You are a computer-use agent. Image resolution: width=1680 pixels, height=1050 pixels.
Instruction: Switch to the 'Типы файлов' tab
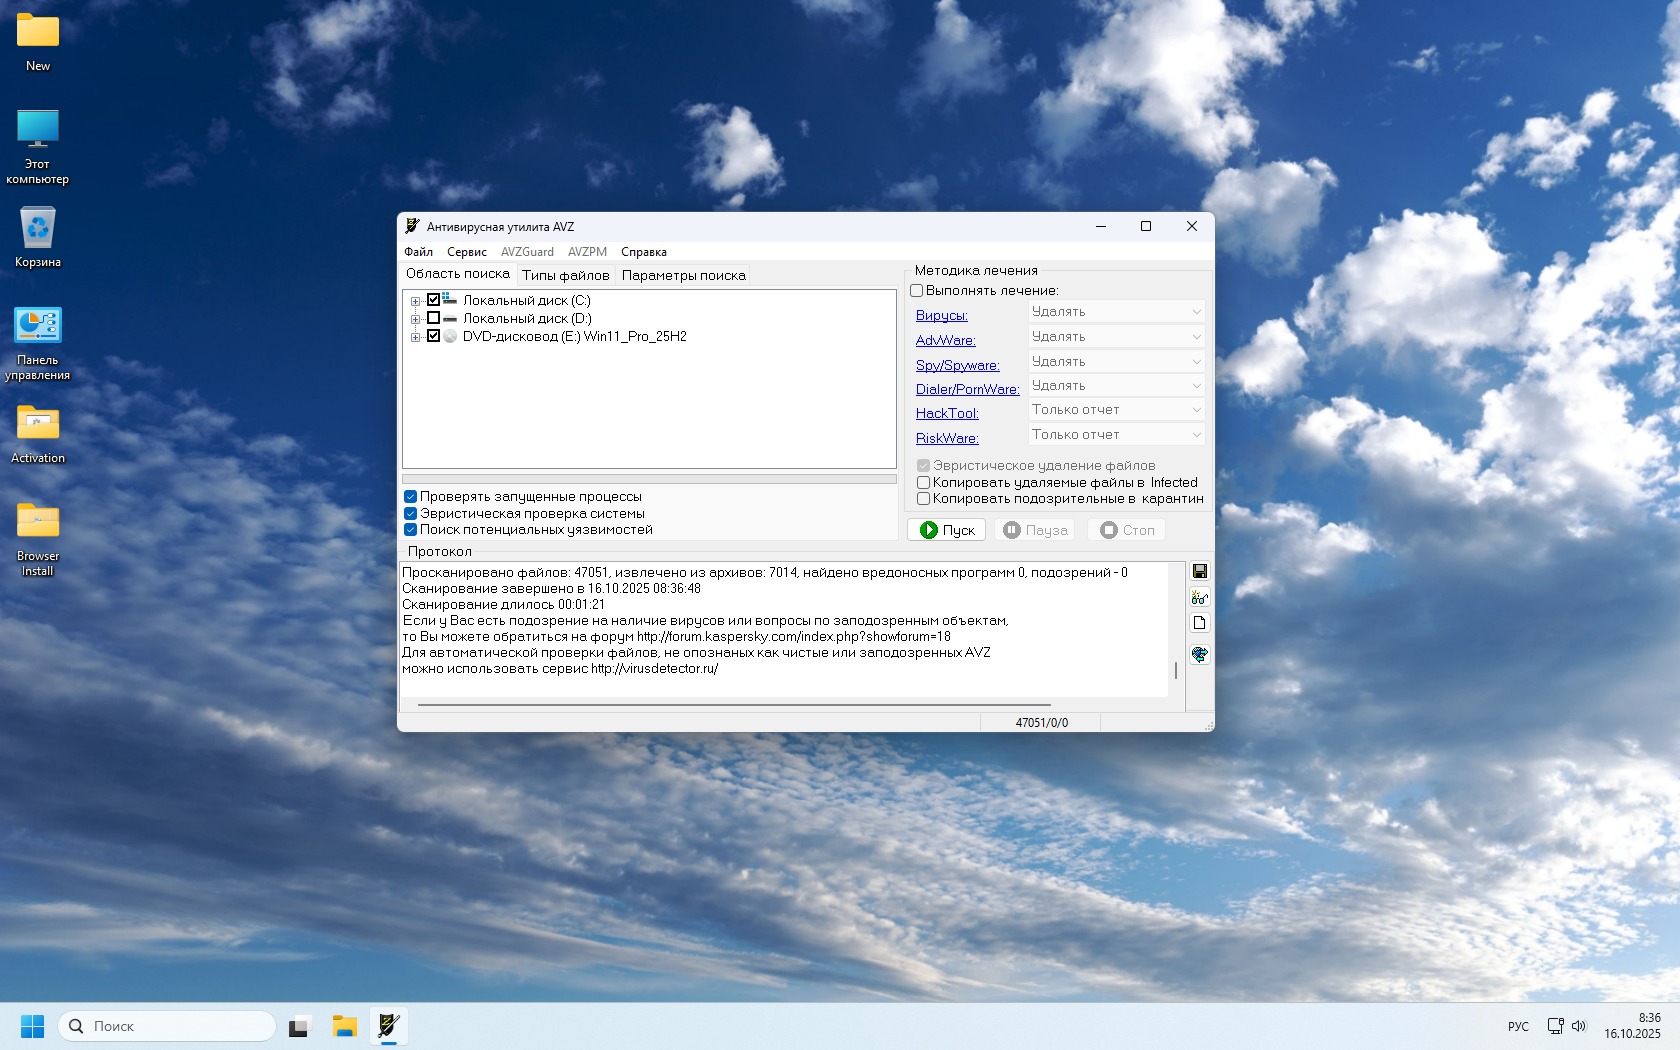[x=565, y=275]
